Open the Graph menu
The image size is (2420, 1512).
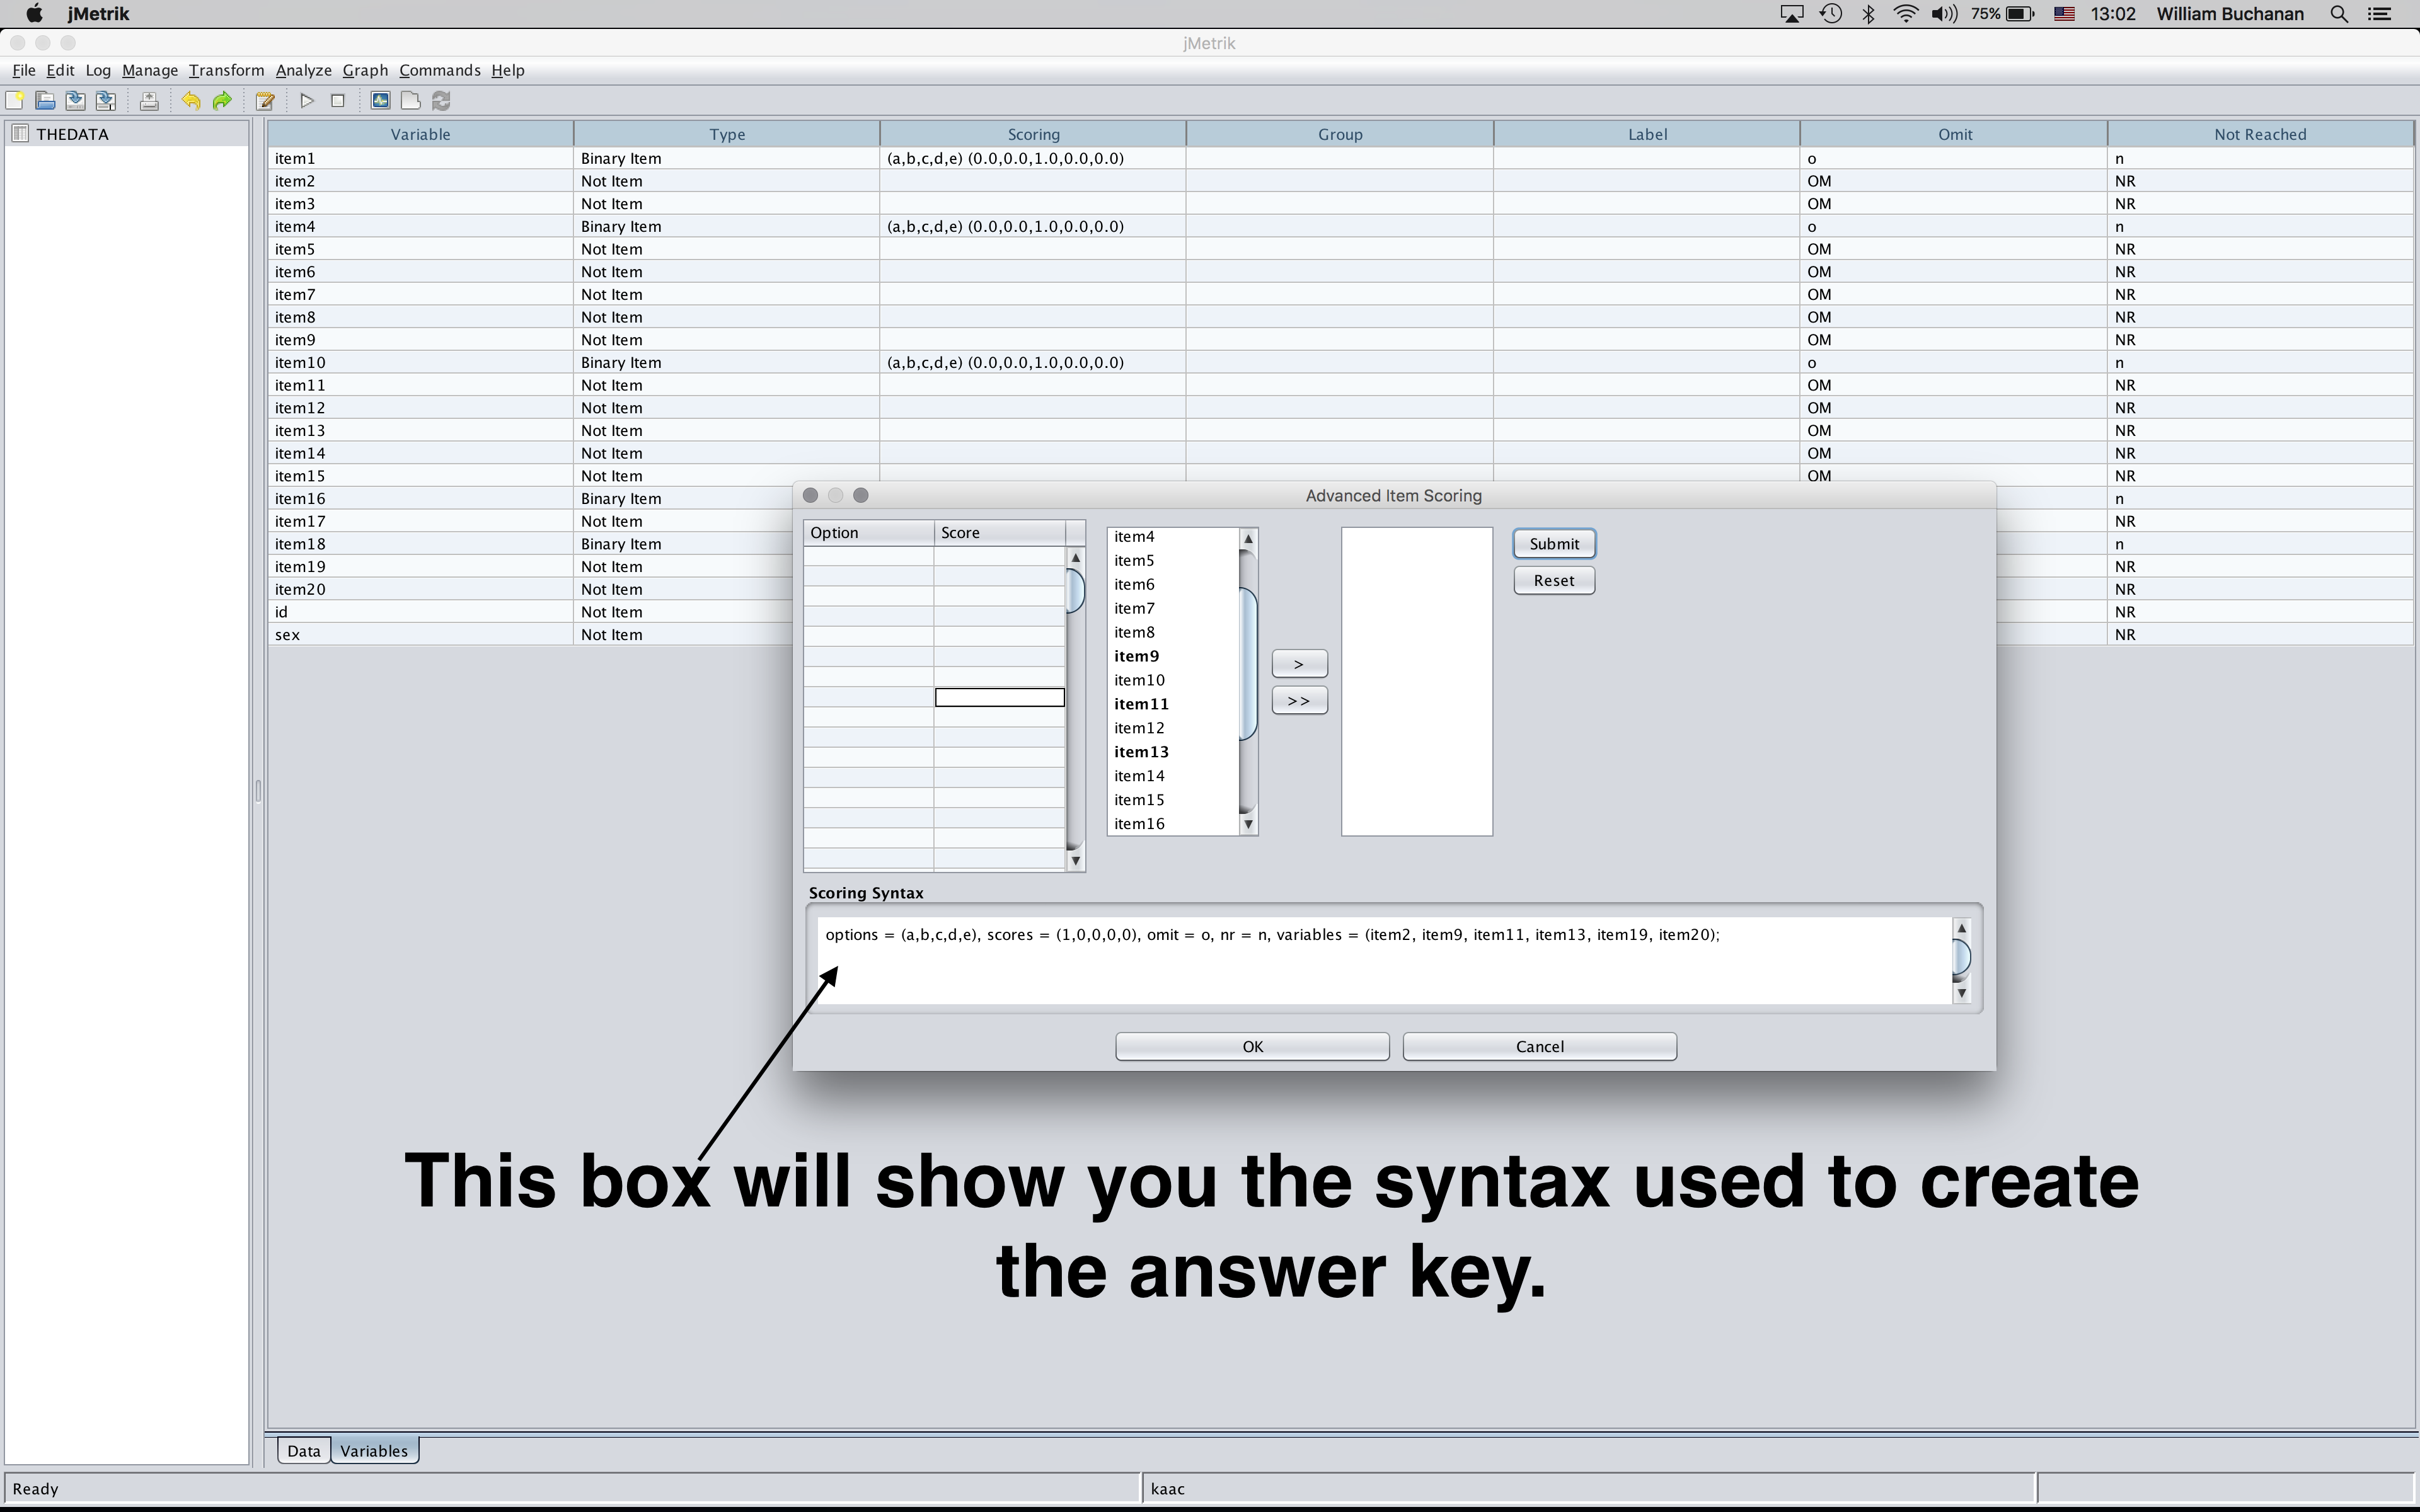point(365,70)
